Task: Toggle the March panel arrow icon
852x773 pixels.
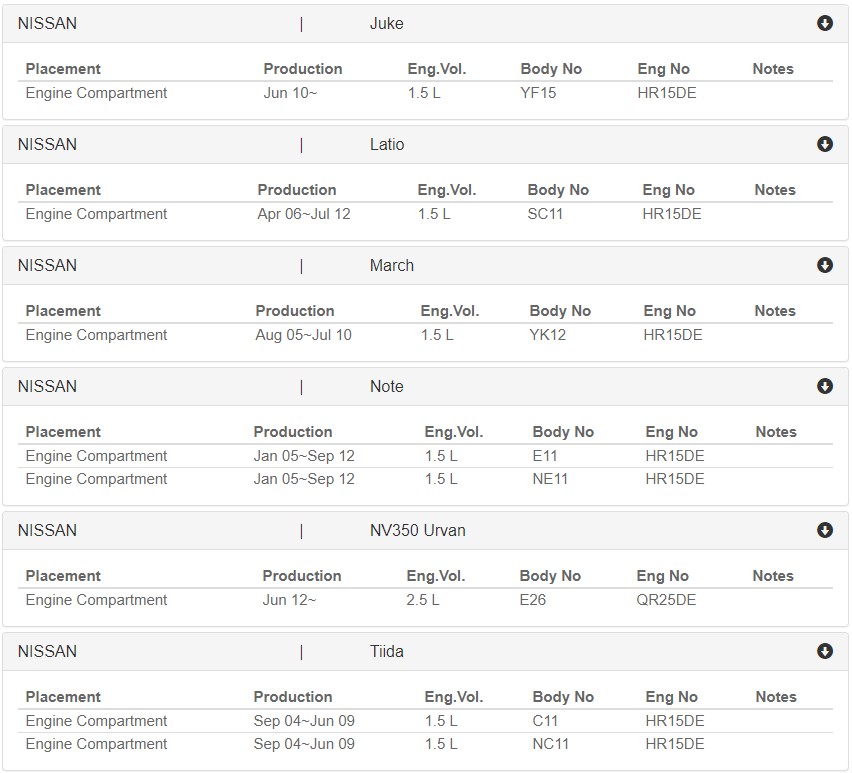Action: click(x=824, y=265)
